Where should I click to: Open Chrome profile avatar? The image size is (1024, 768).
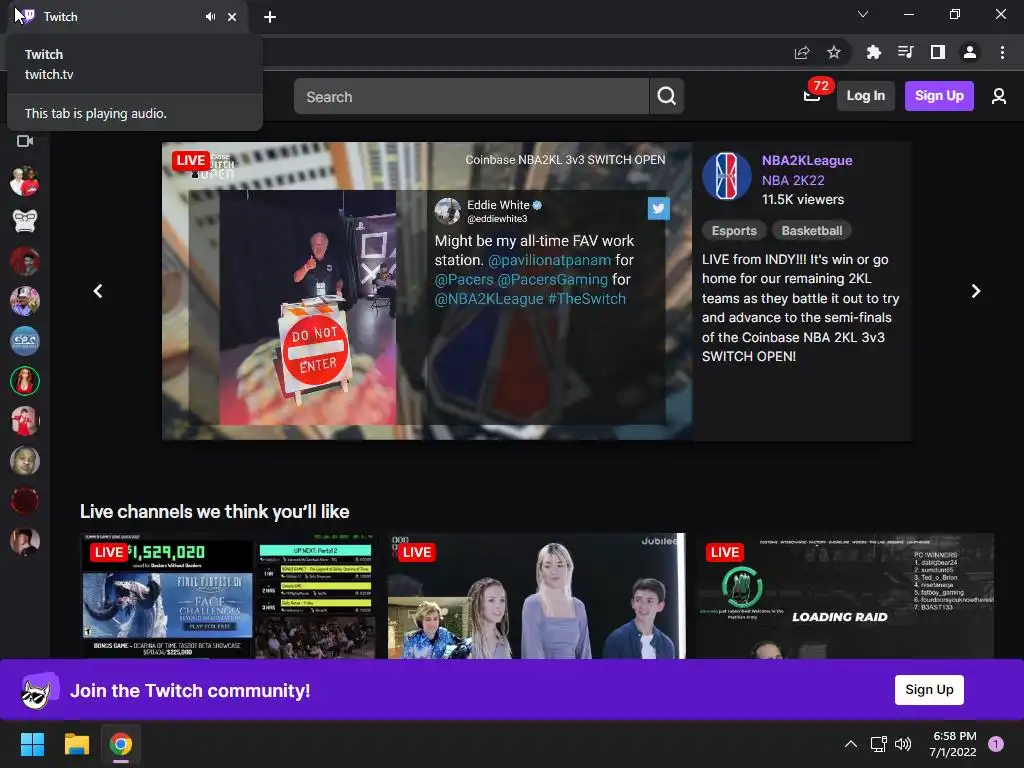point(970,52)
